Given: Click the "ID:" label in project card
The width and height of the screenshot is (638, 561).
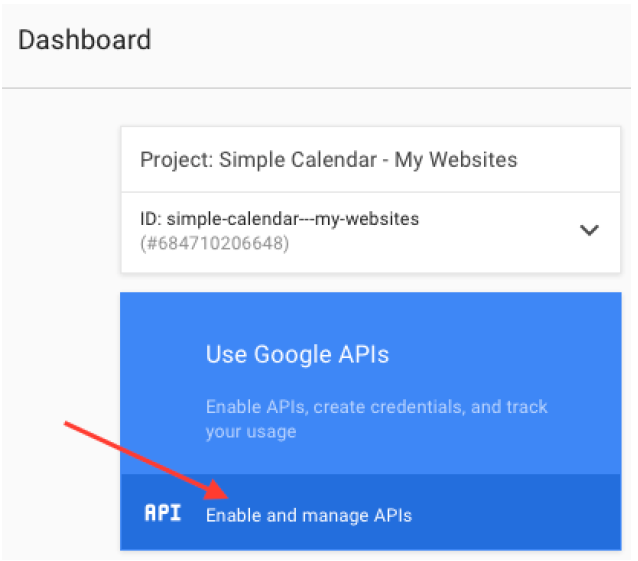Looking at the screenshot, I should [151, 219].
